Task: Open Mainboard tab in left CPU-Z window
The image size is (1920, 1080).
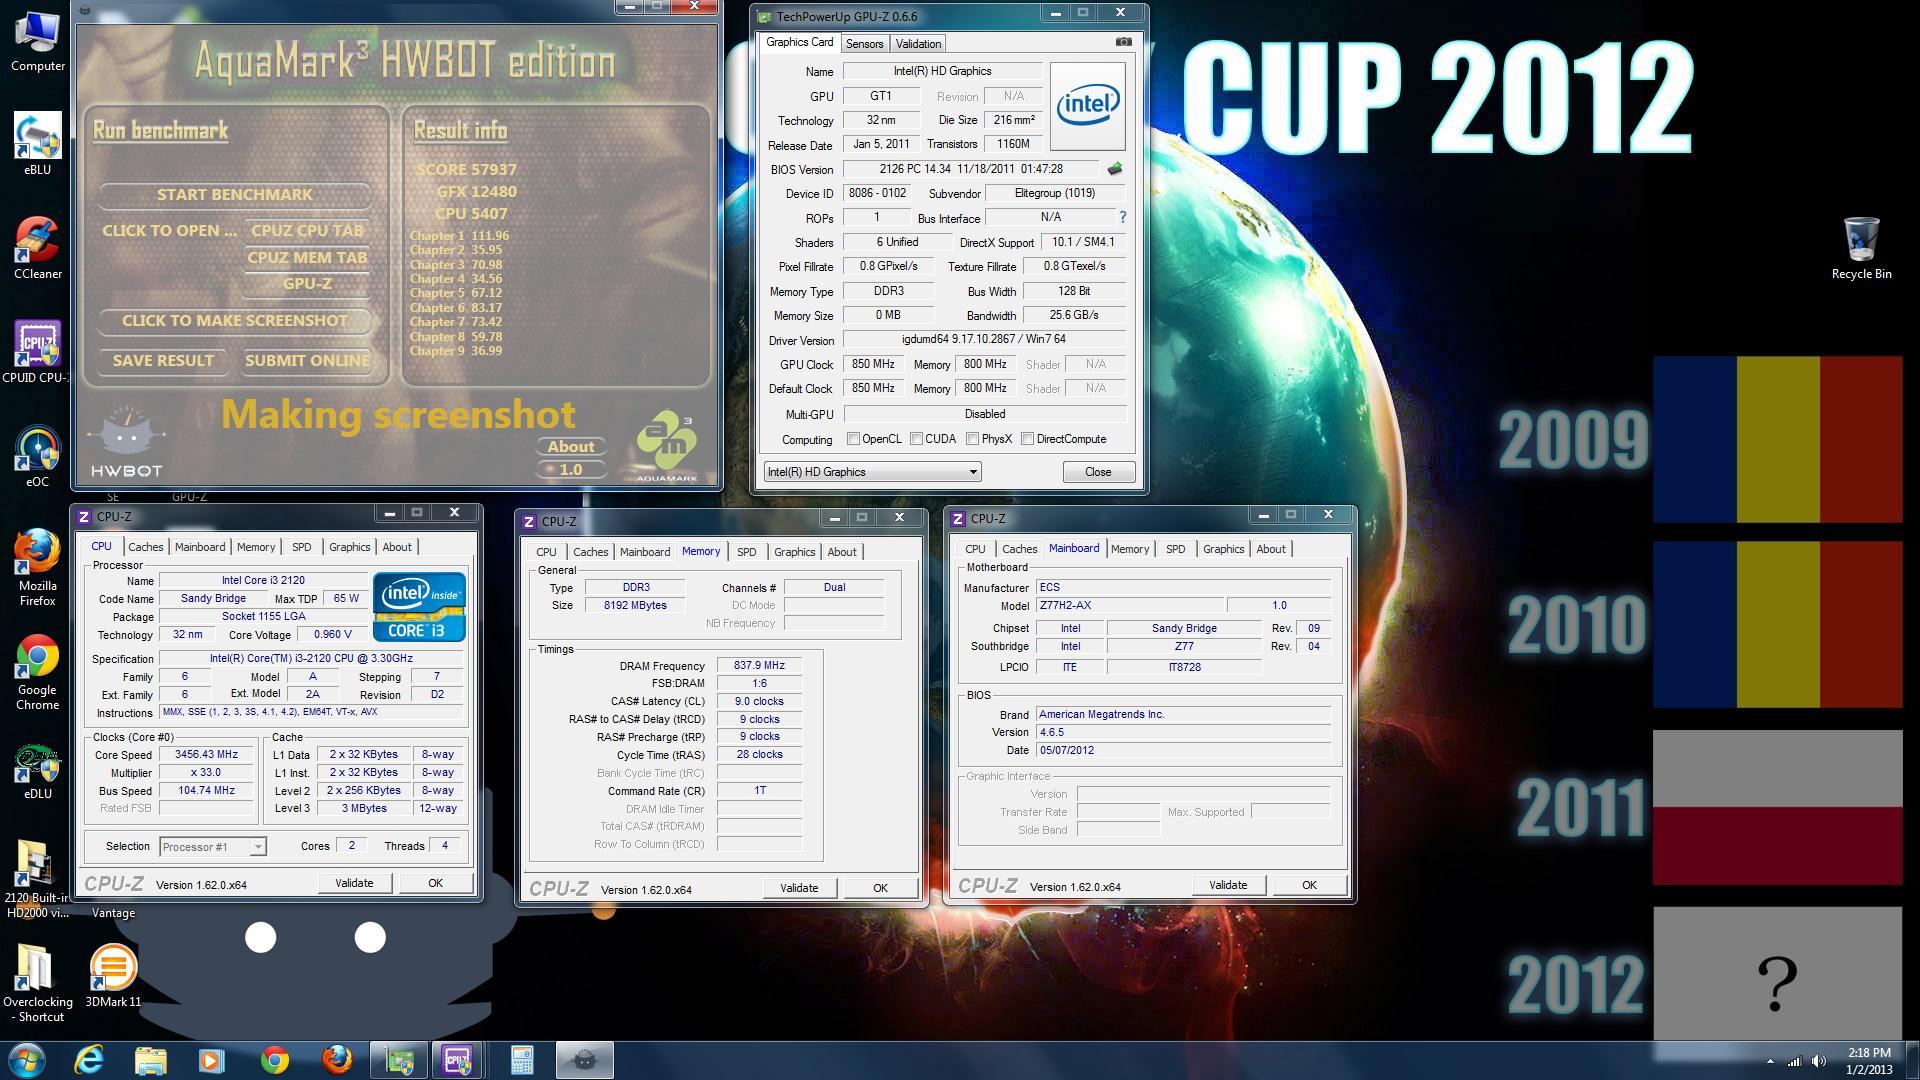Action: (x=200, y=547)
